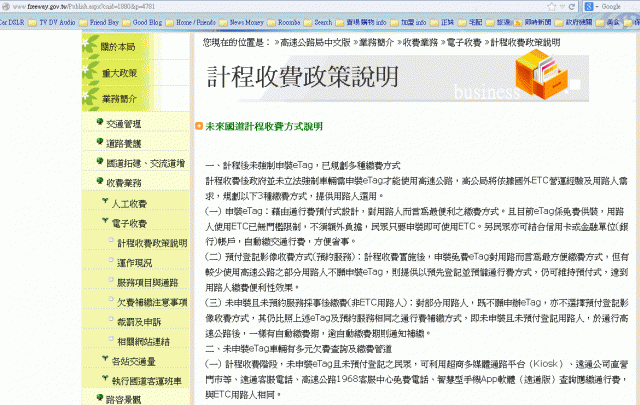Reload the page with the refresh icon

[572, 7]
